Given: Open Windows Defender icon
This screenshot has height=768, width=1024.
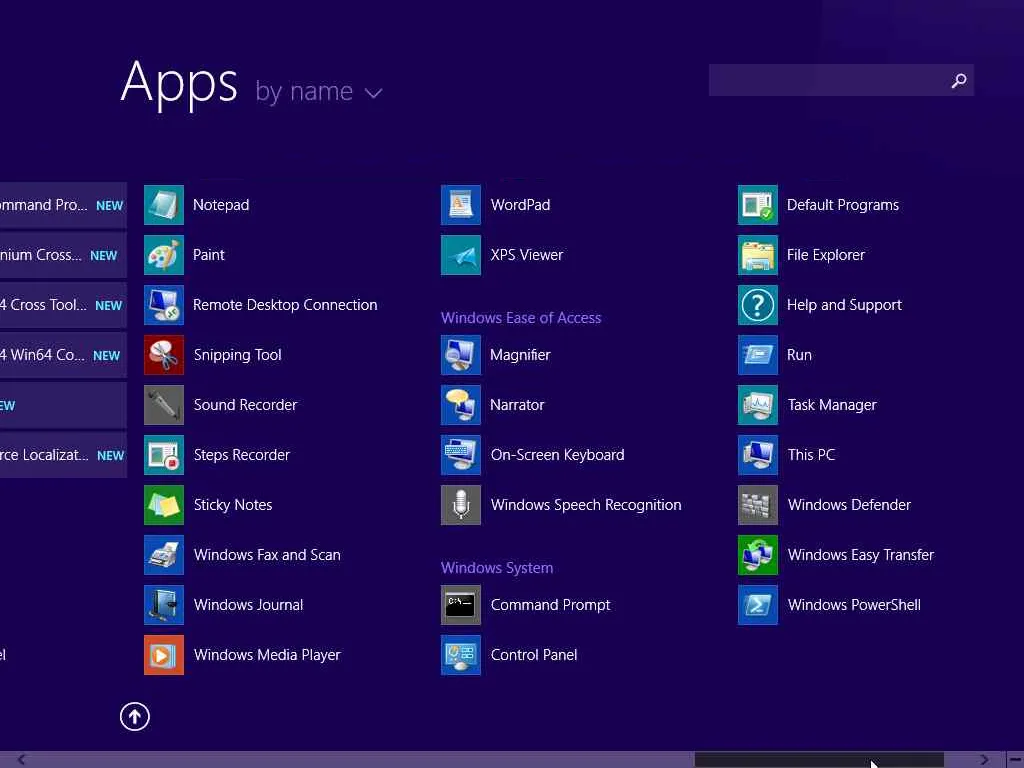Looking at the screenshot, I should (x=758, y=505).
